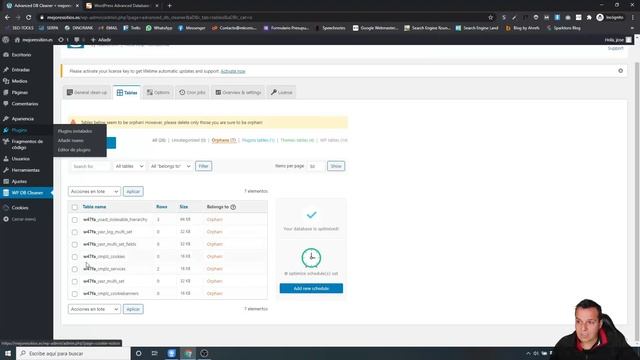Open the Windows Start button

pyautogui.click(x=8, y=353)
